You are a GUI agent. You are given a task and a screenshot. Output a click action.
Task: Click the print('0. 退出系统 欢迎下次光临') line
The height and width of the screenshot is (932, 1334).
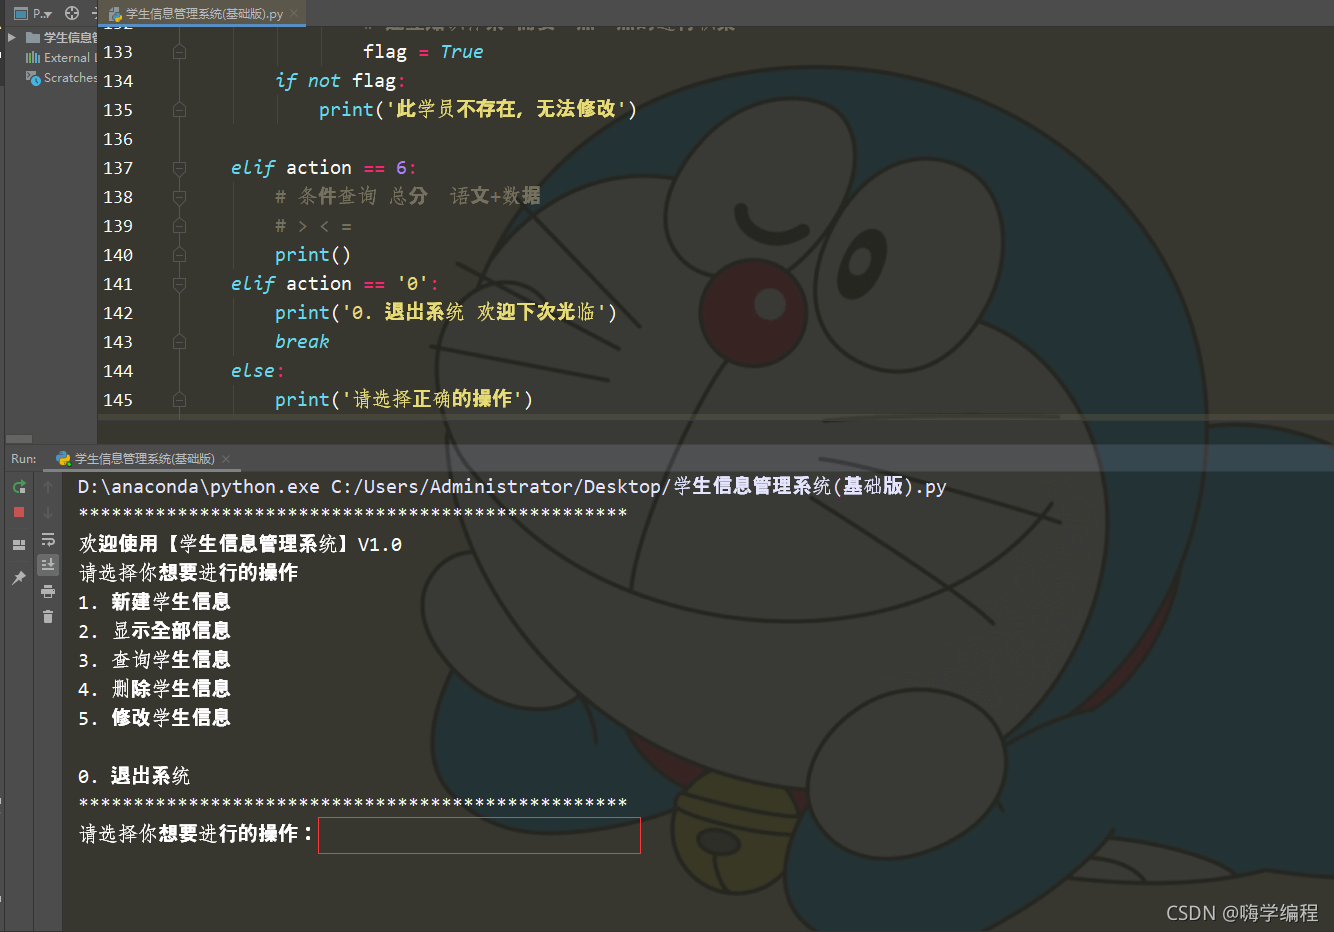pos(446,312)
